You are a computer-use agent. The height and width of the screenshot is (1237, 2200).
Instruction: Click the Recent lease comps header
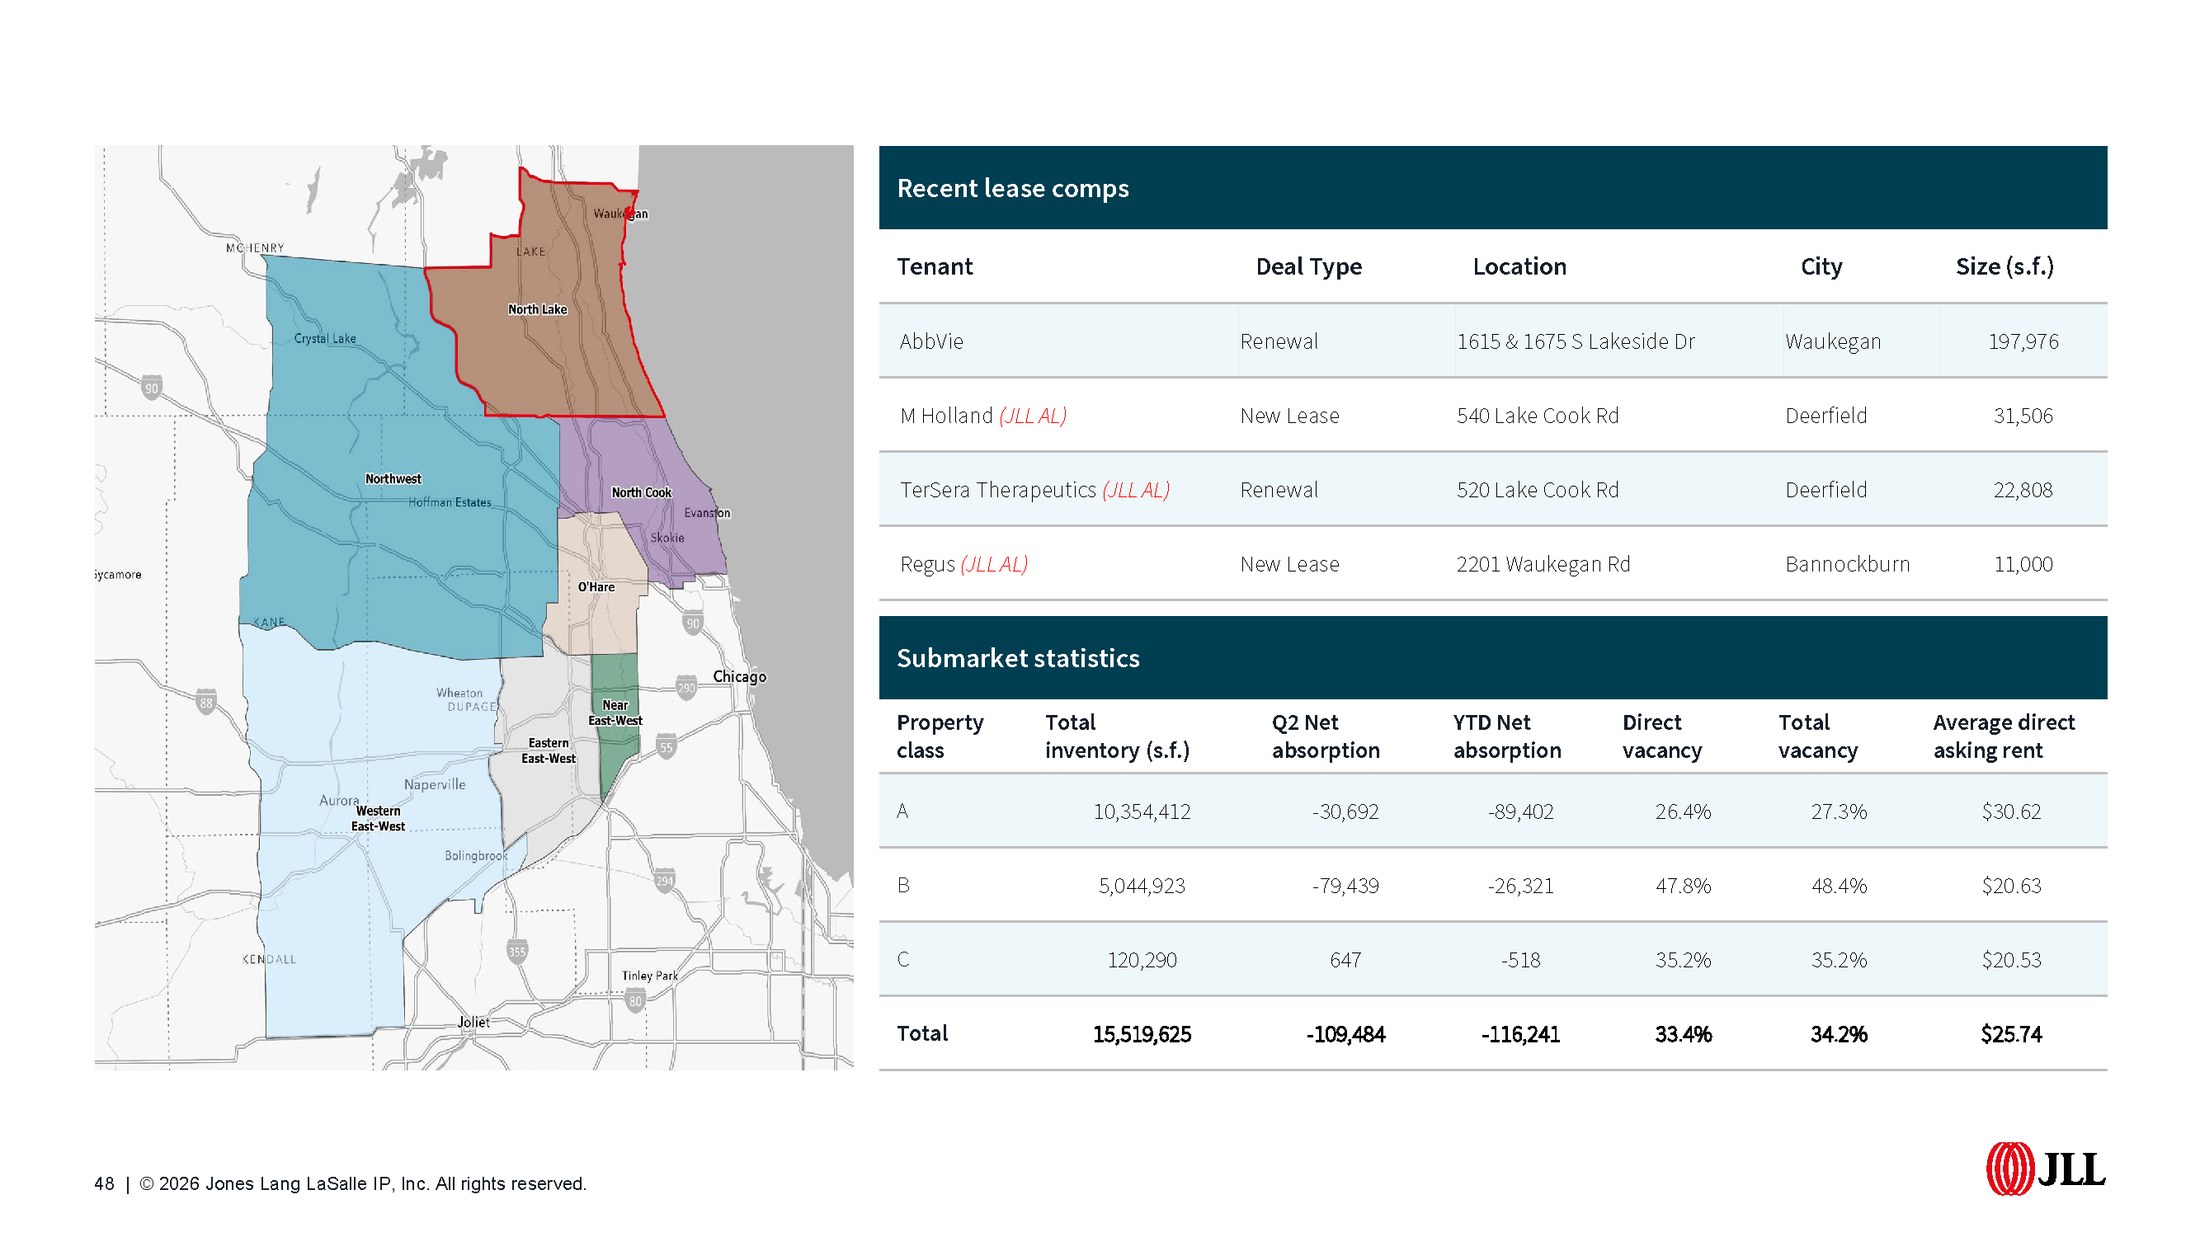coord(1013,188)
